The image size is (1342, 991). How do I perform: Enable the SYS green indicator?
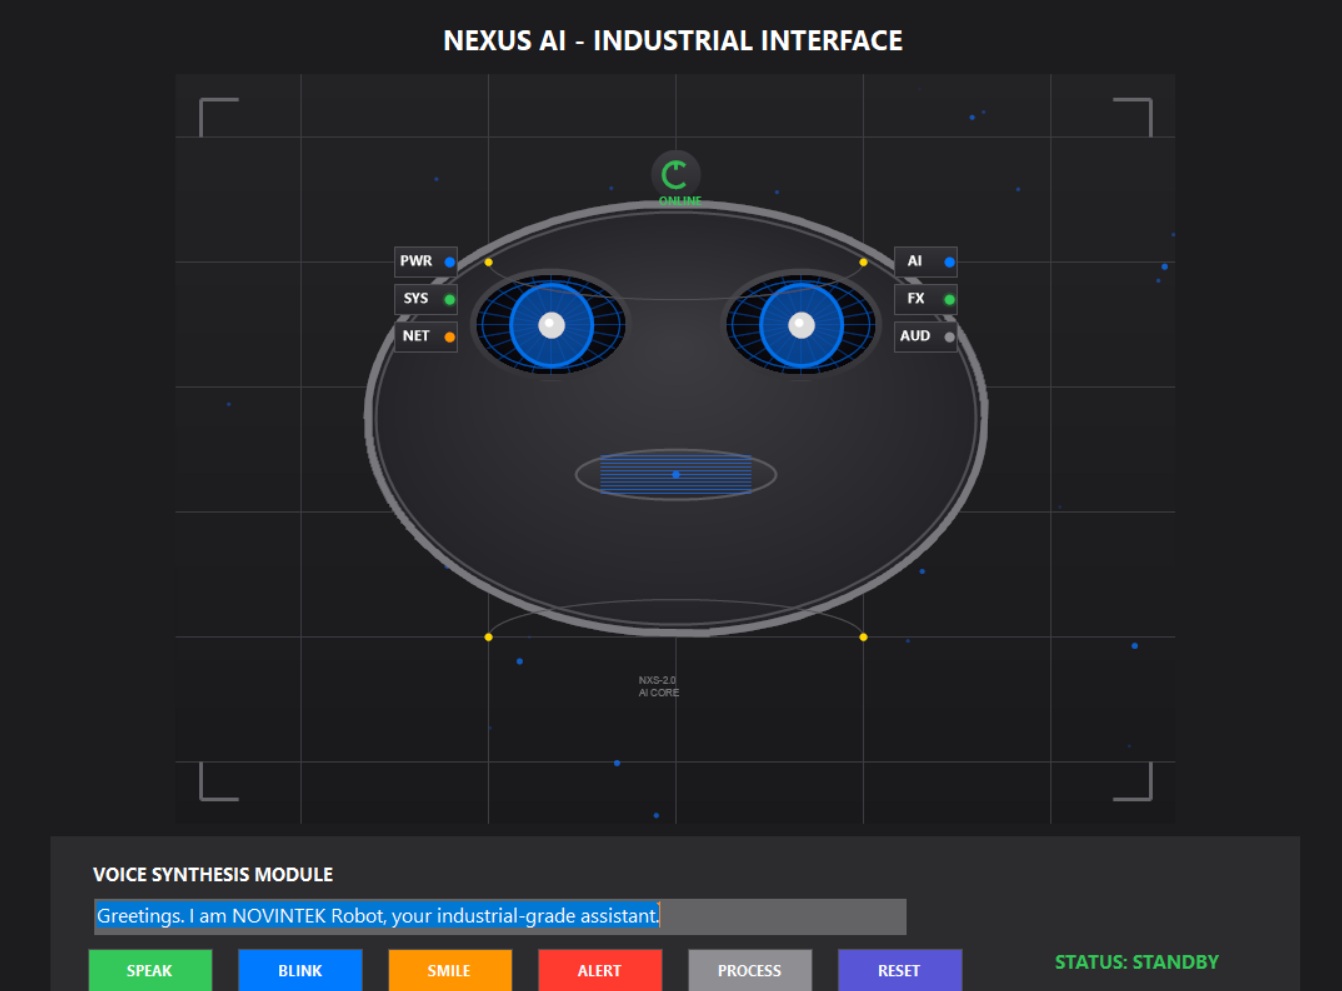click(449, 298)
